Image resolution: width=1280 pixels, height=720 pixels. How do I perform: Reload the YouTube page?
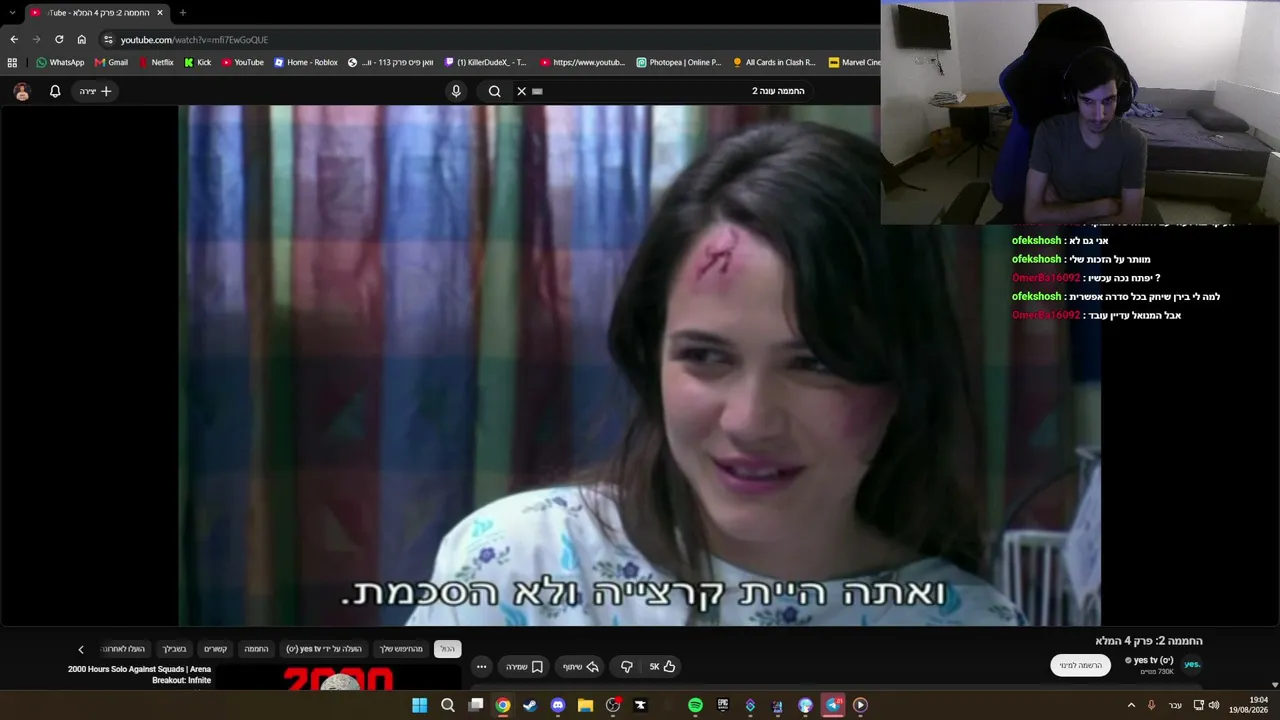[59, 40]
